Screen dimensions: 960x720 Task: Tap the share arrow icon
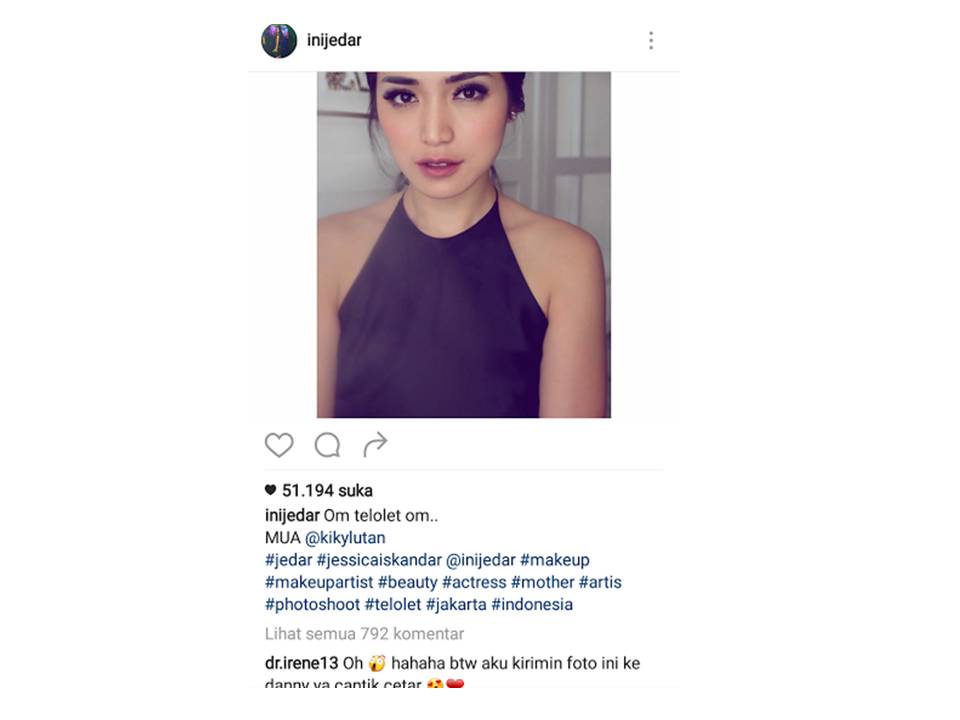[375, 444]
